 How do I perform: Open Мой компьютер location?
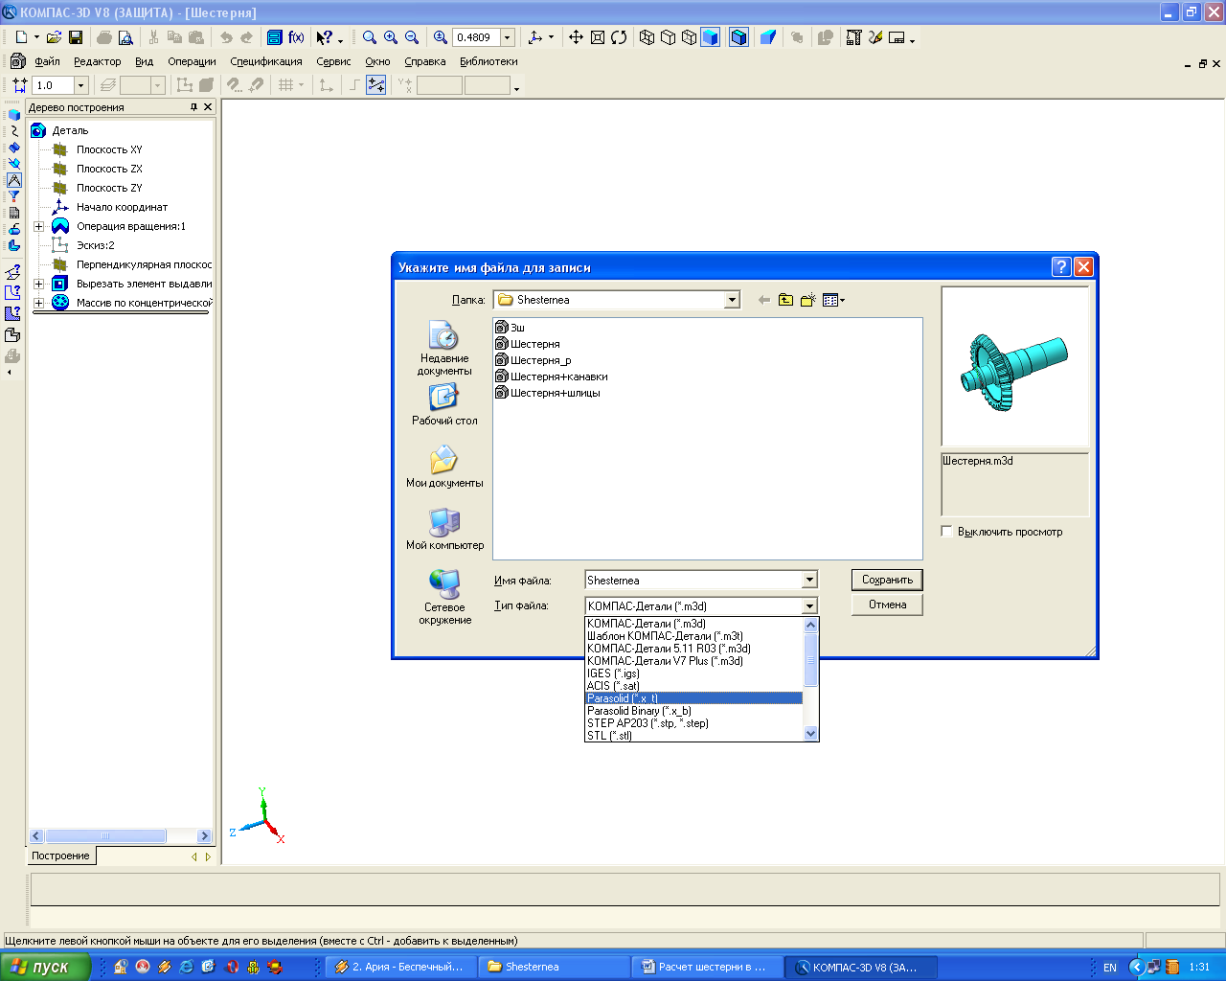(x=444, y=529)
